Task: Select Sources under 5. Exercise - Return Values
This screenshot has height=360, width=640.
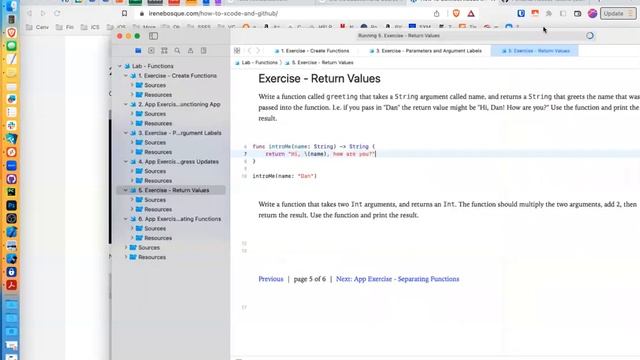Action: click(155, 200)
